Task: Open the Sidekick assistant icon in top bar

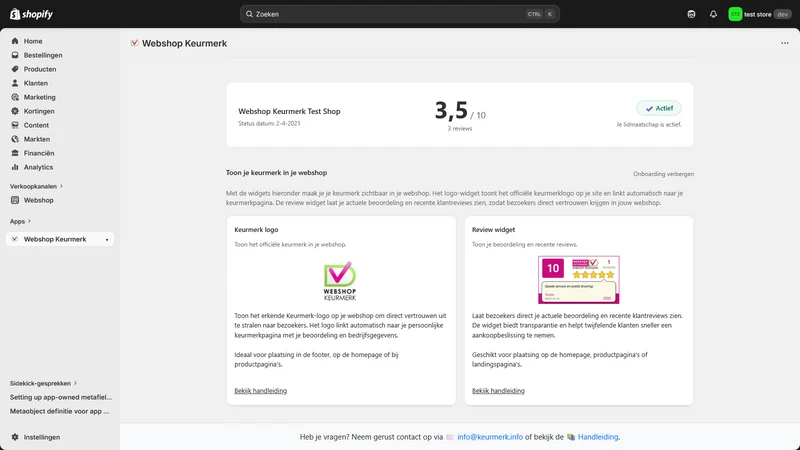Action: click(691, 14)
